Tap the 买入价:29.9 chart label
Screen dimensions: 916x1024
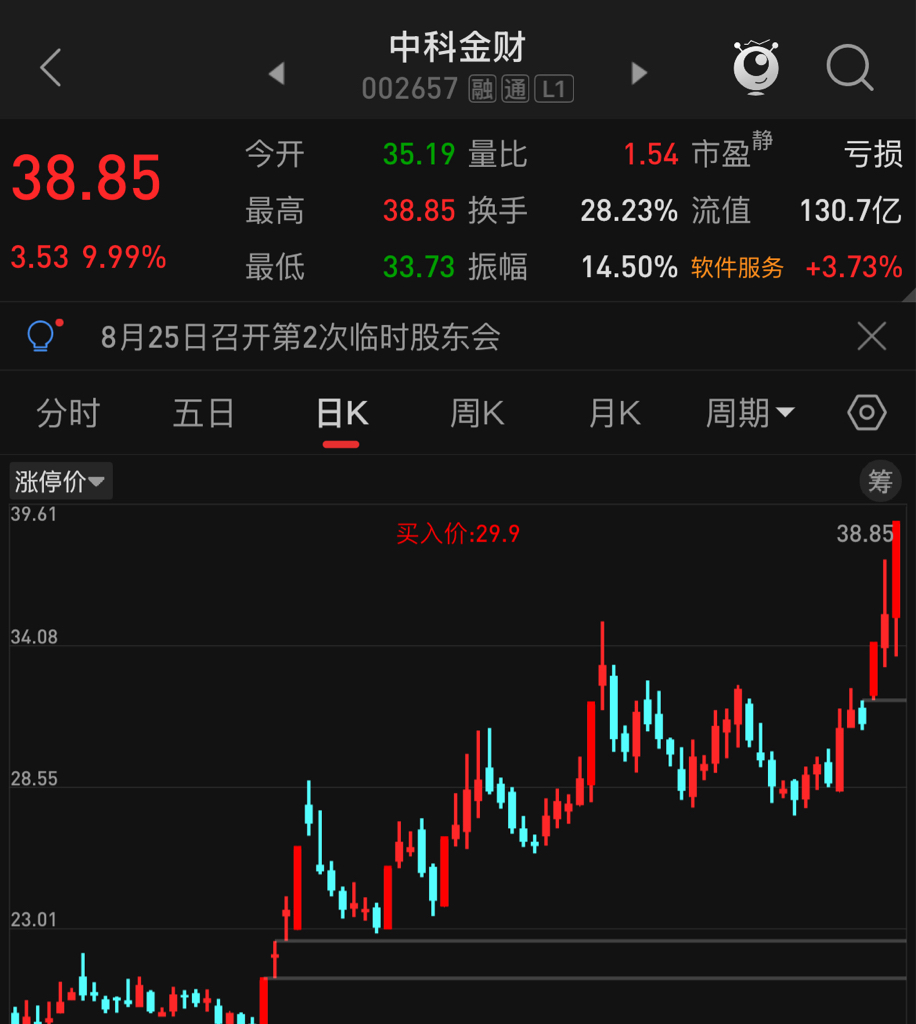tap(458, 534)
